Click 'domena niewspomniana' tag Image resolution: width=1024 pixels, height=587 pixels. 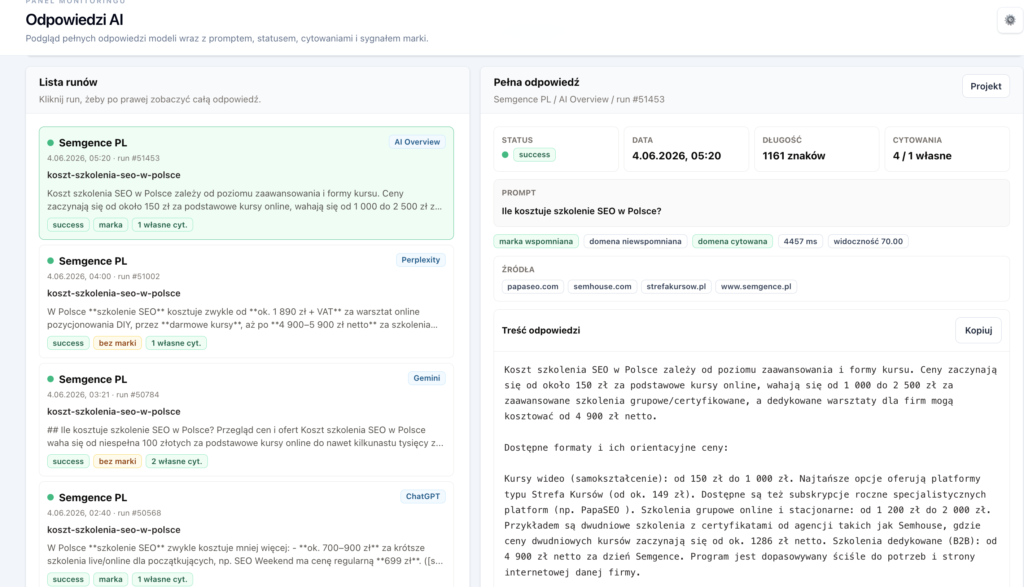tap(635, 242)
